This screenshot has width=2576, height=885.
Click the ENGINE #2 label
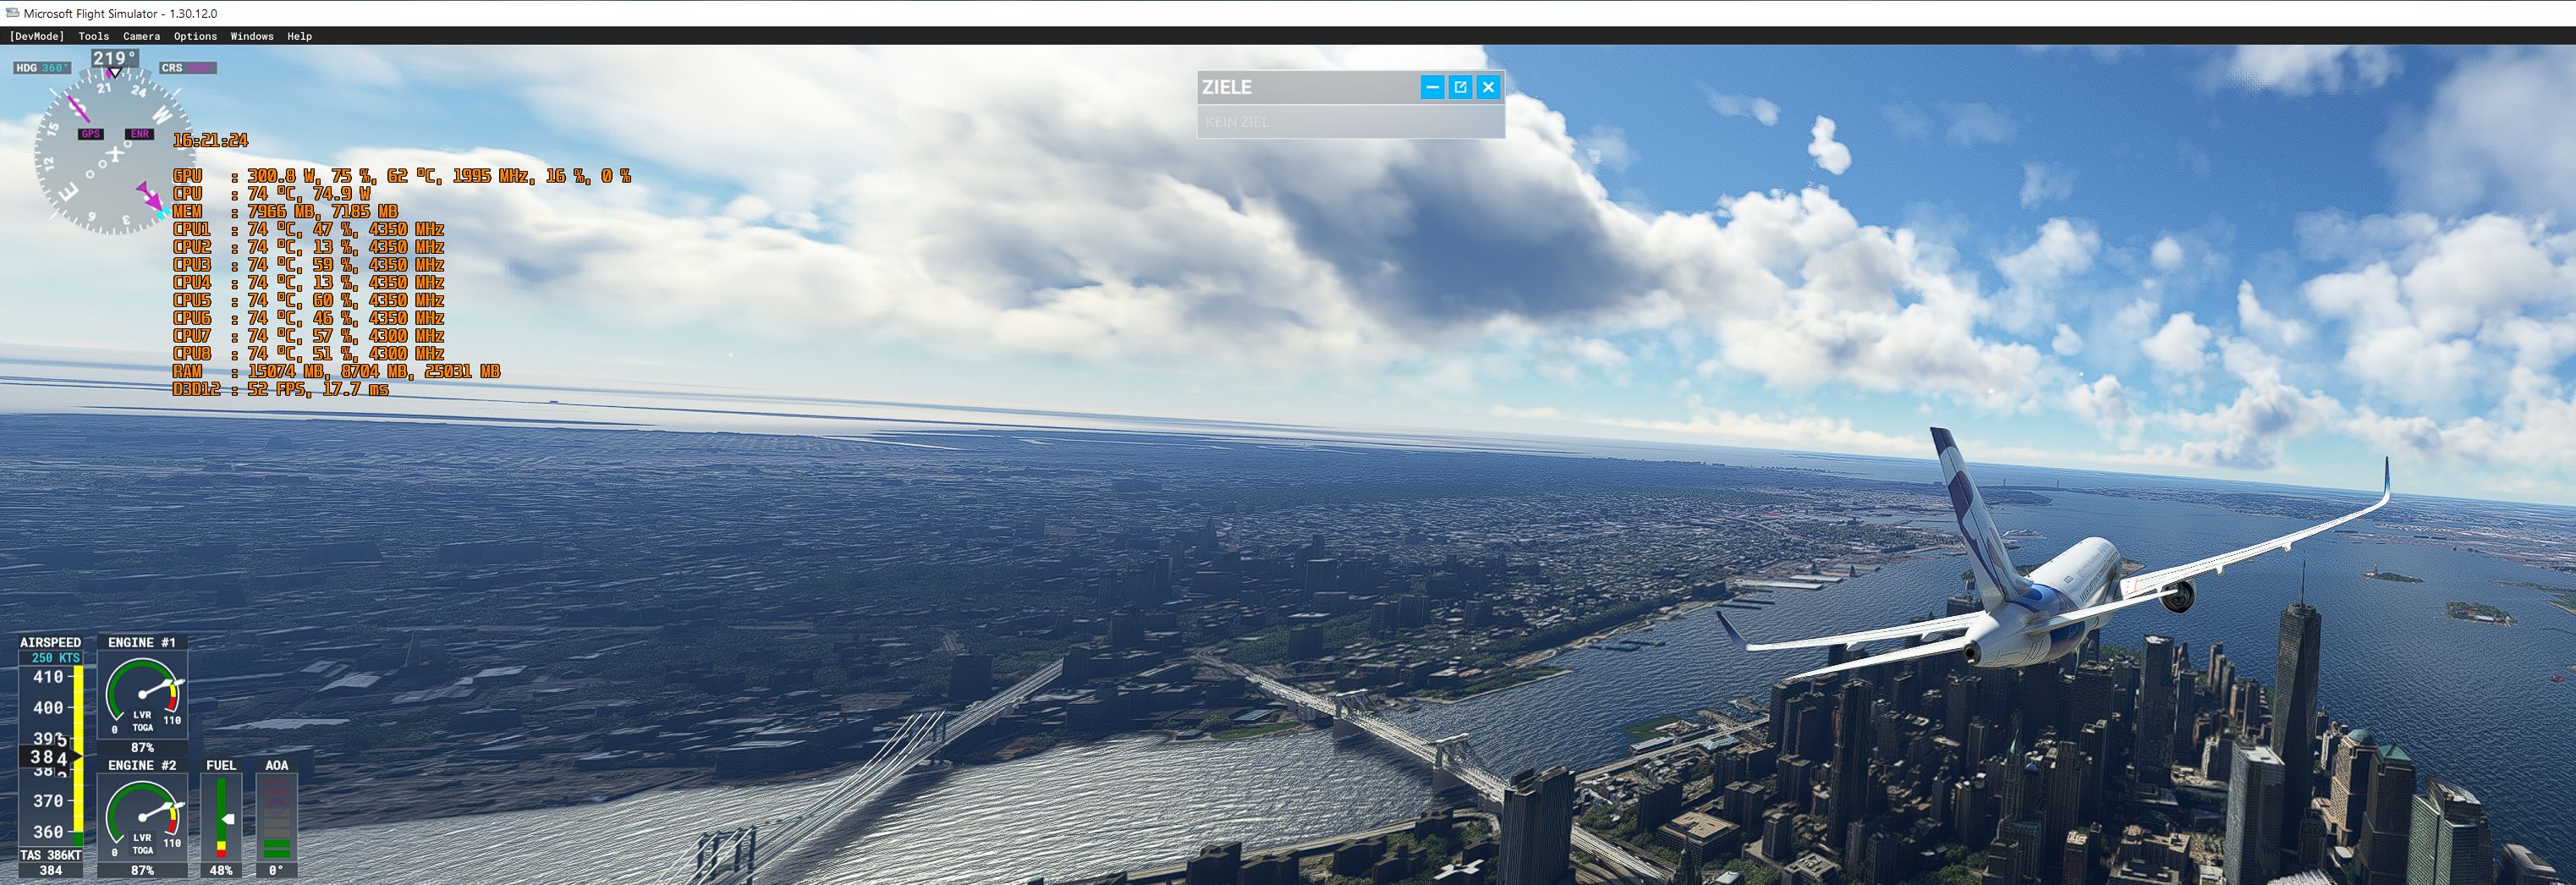pos(142,766)
